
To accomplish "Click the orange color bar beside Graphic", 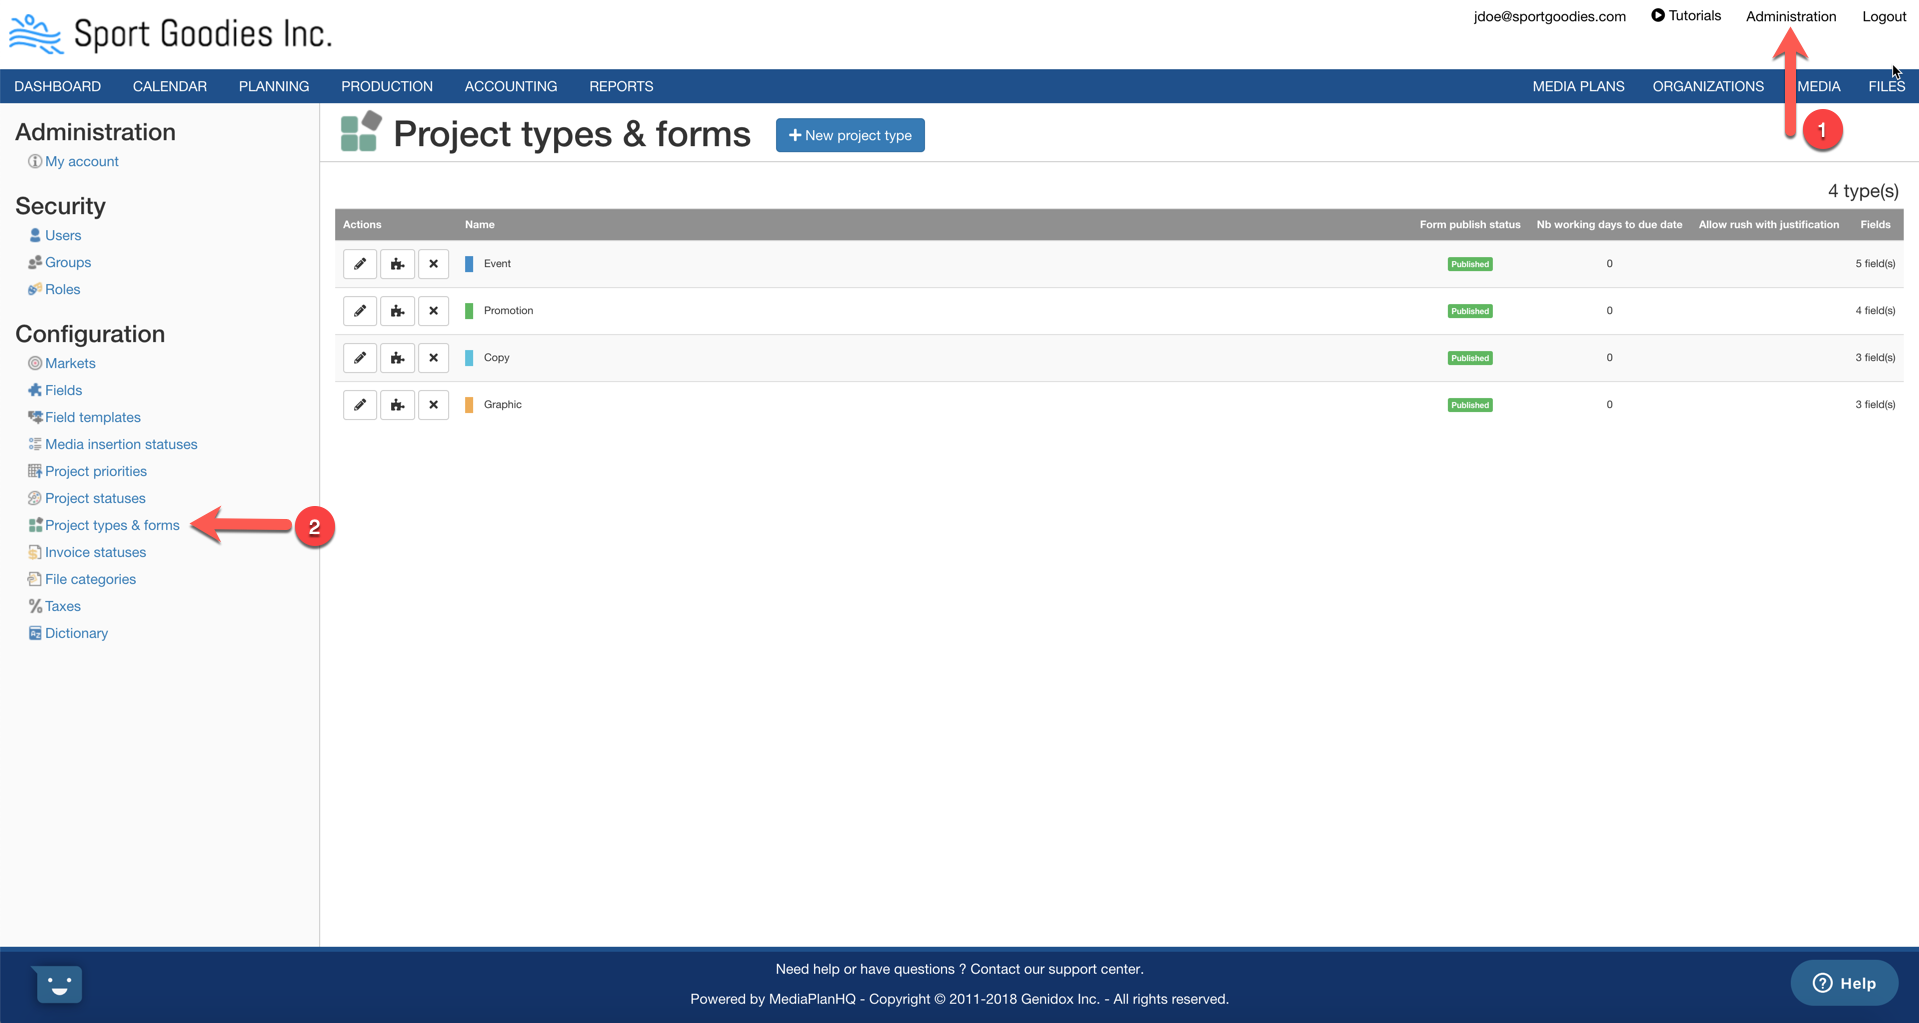I will point(469,404).
